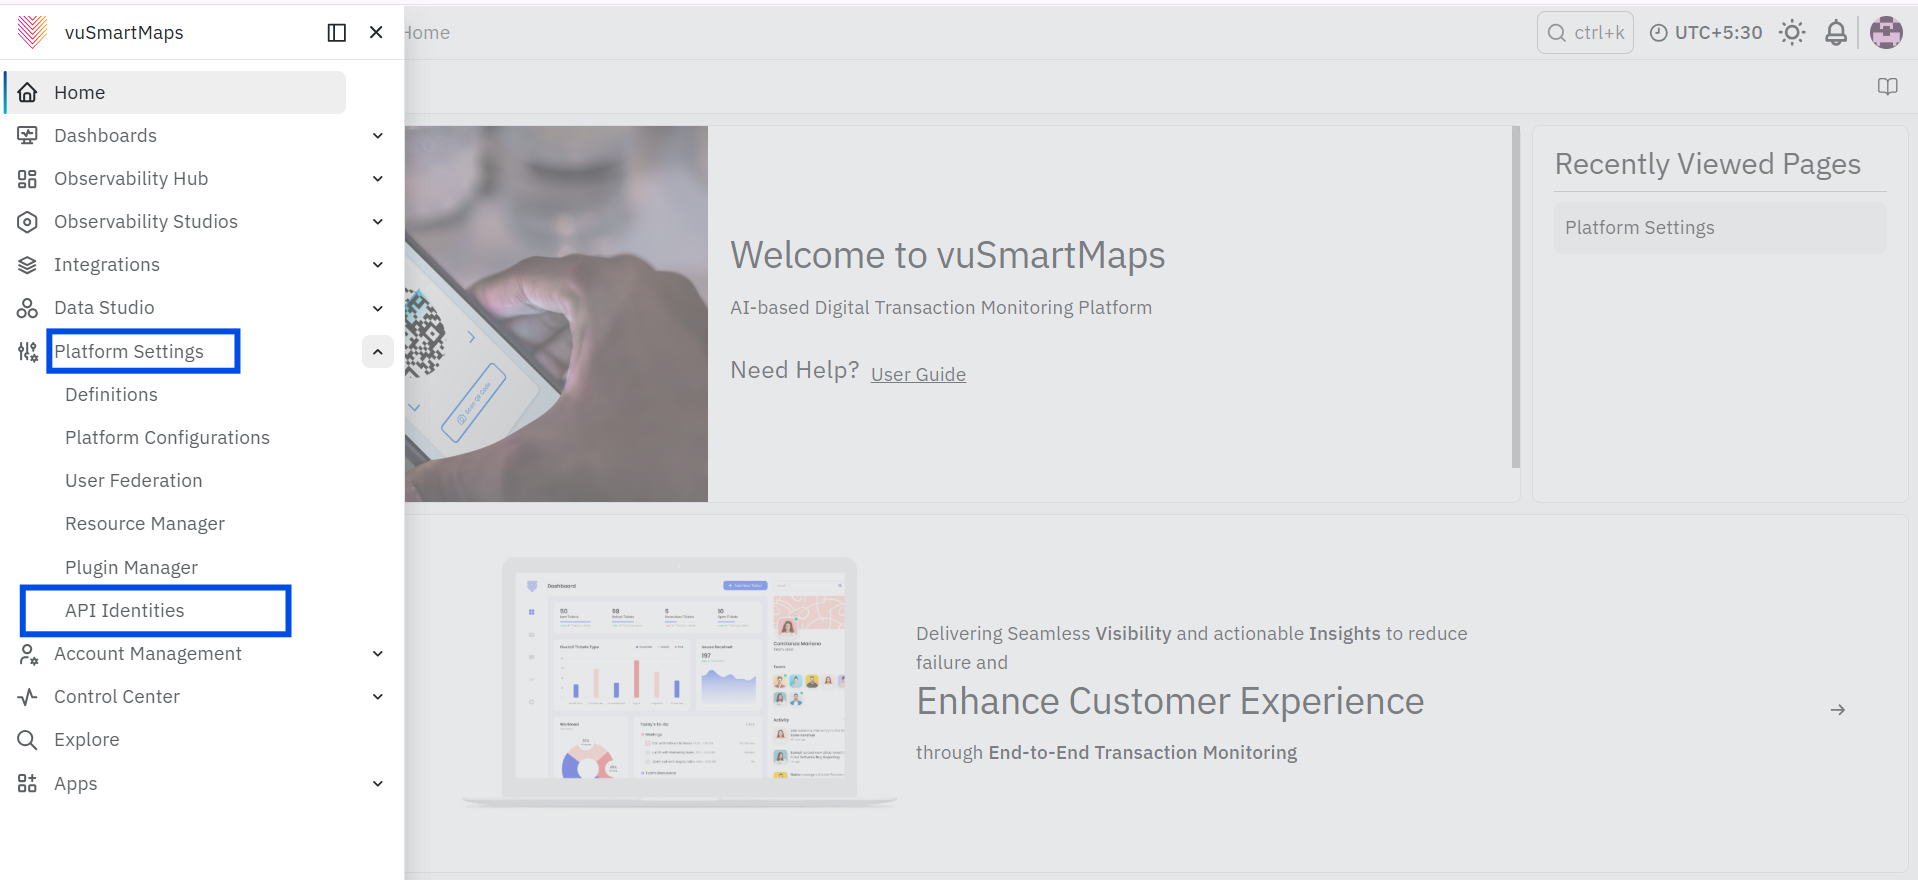Open User Federation submenu item
The width and height of the screenshot is (1918, 880).
pos(134,481)
